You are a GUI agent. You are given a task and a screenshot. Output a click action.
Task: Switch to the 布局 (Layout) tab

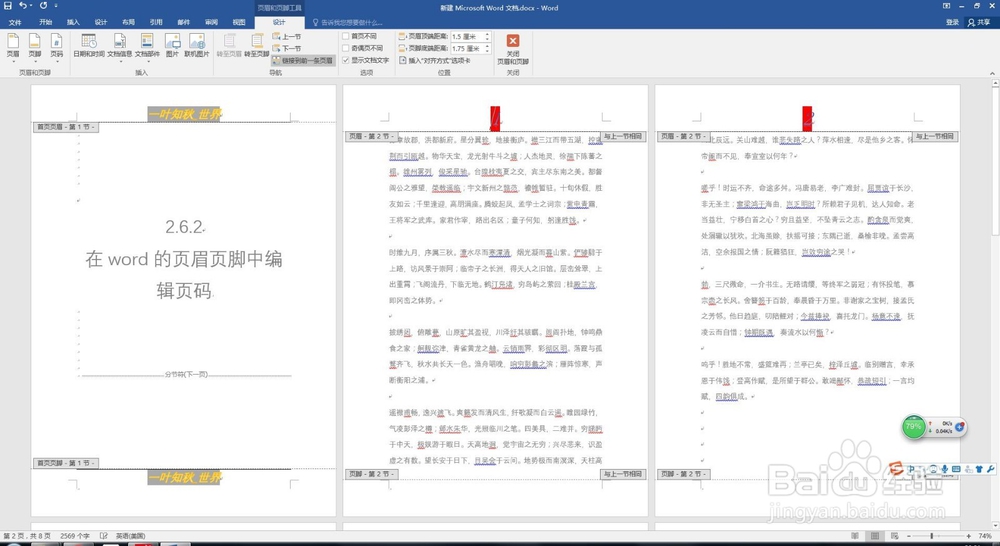point(128,22)
